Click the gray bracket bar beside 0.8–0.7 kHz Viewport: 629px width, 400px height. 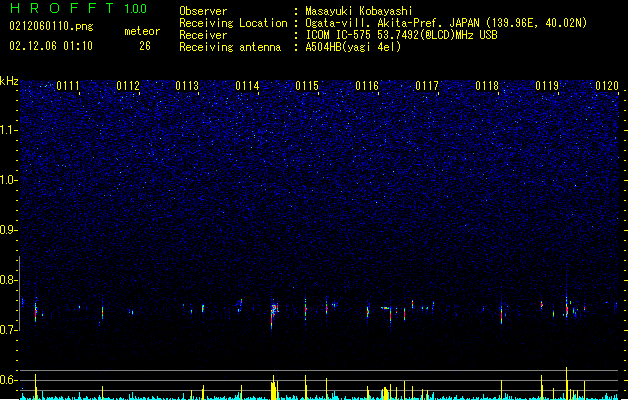pyautogui.click(x=19, y=293)
